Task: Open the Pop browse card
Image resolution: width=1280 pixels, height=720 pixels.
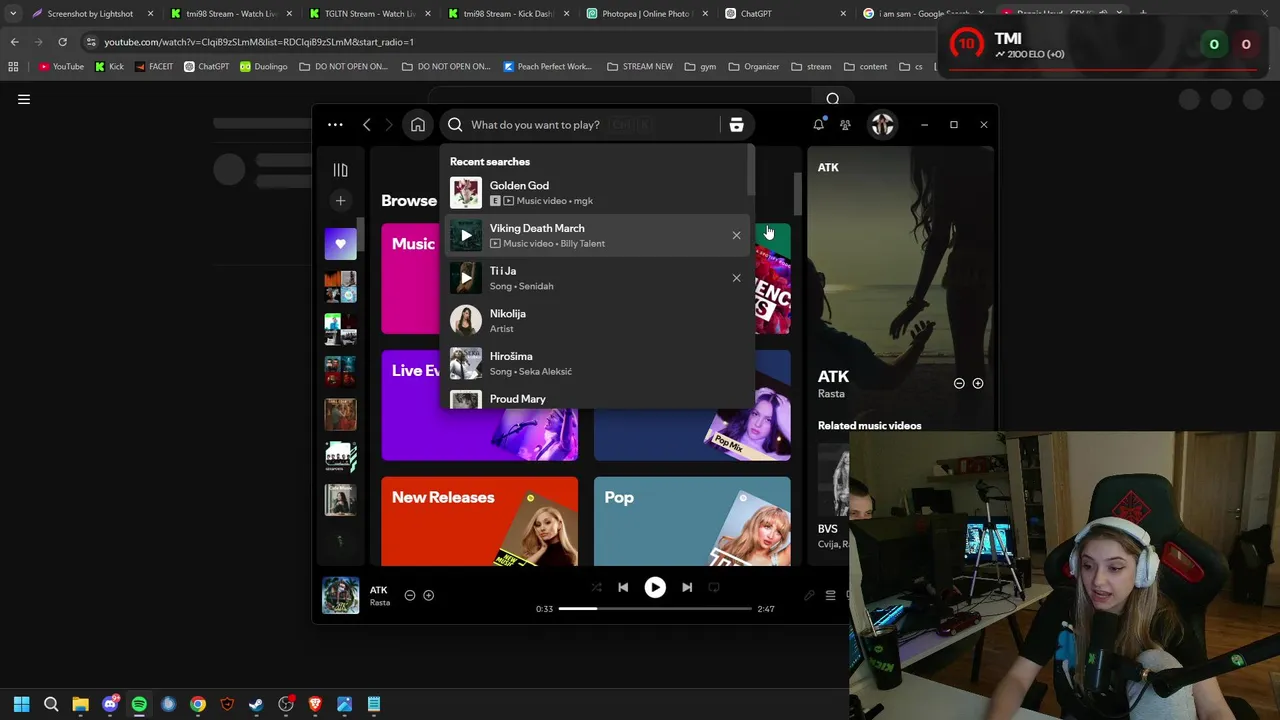Action: click(x=692, y=521)
